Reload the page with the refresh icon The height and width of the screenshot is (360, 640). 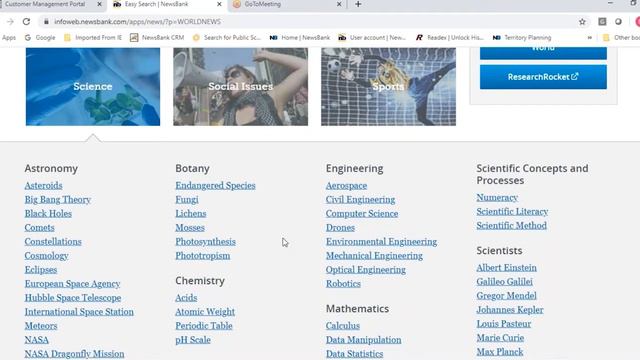(x=26, y=22)
